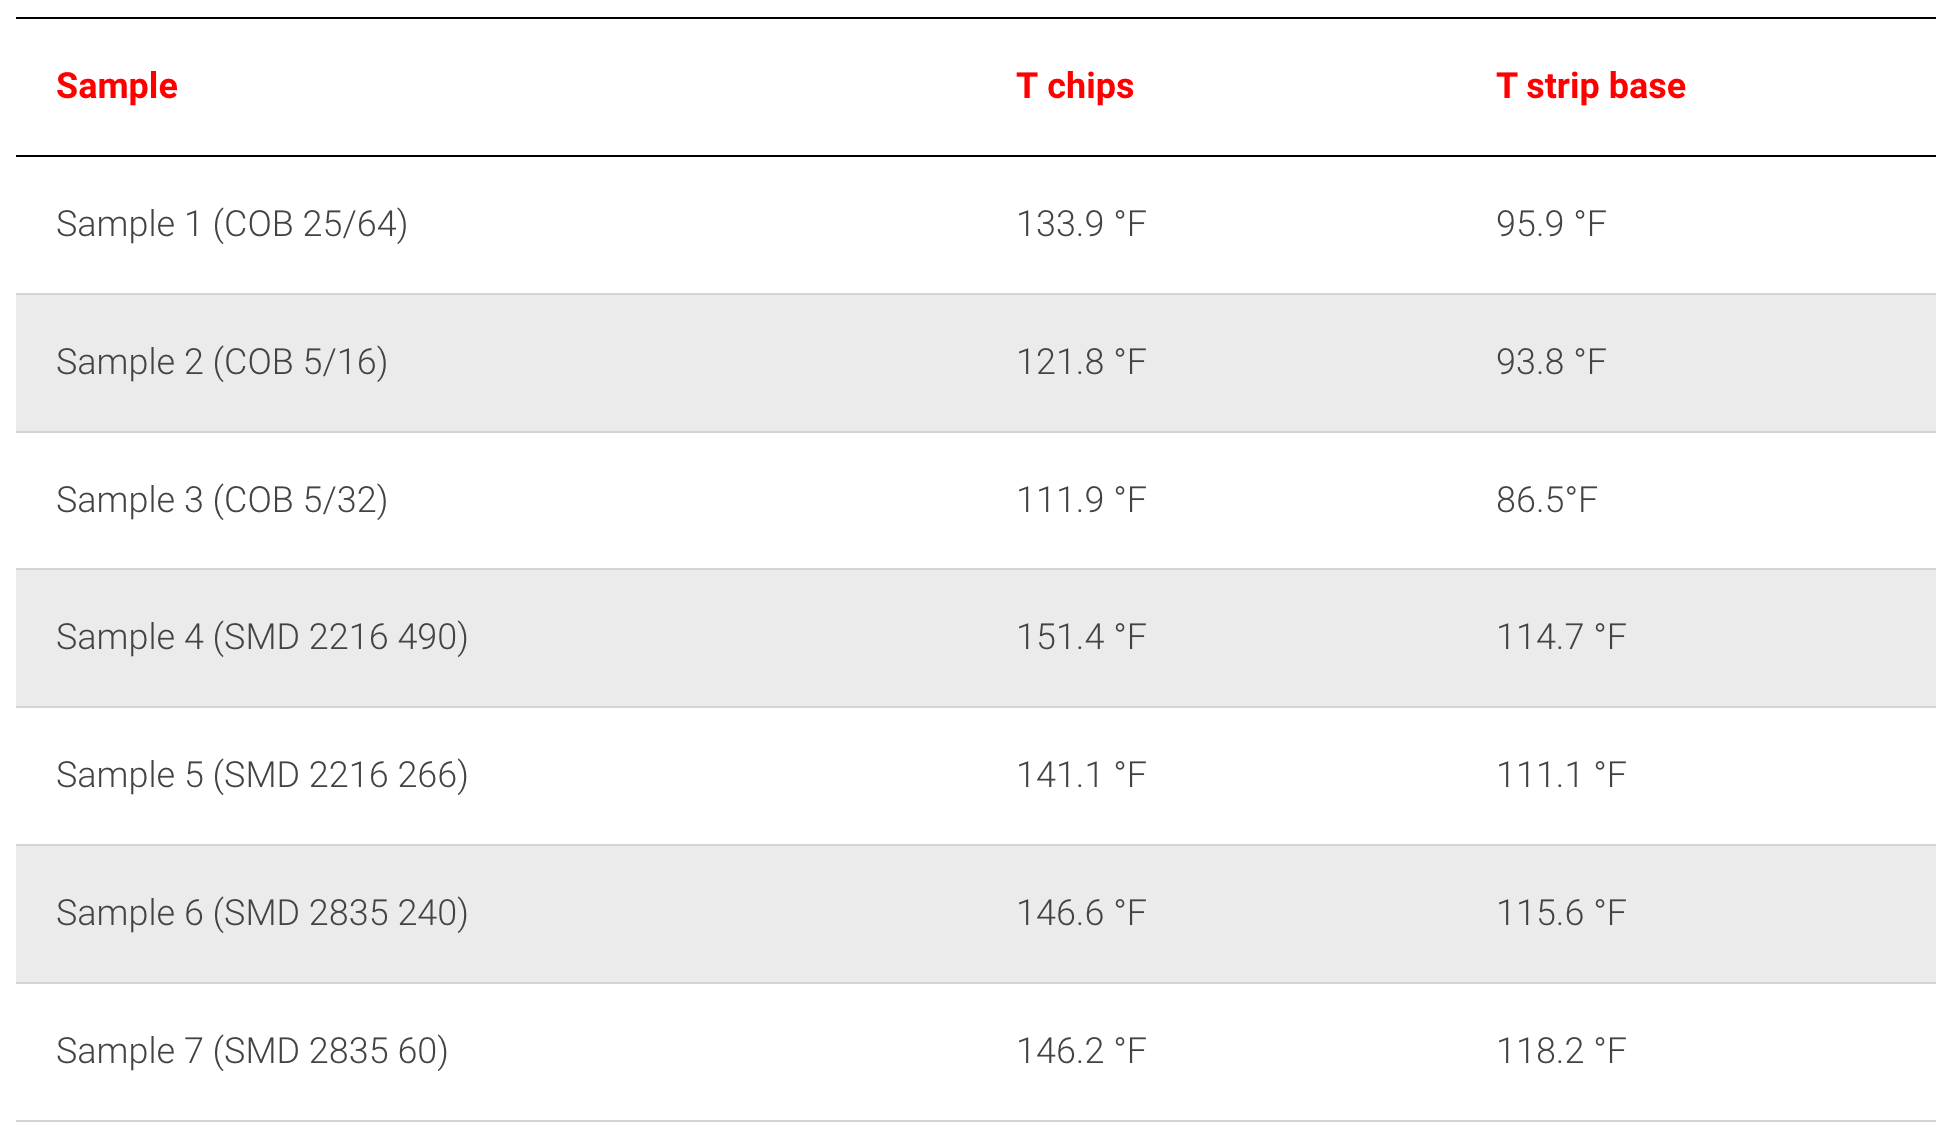Click the 121.8 °F chip temperature
The image size is (1956, 1140).
(x=1080, y=362)
